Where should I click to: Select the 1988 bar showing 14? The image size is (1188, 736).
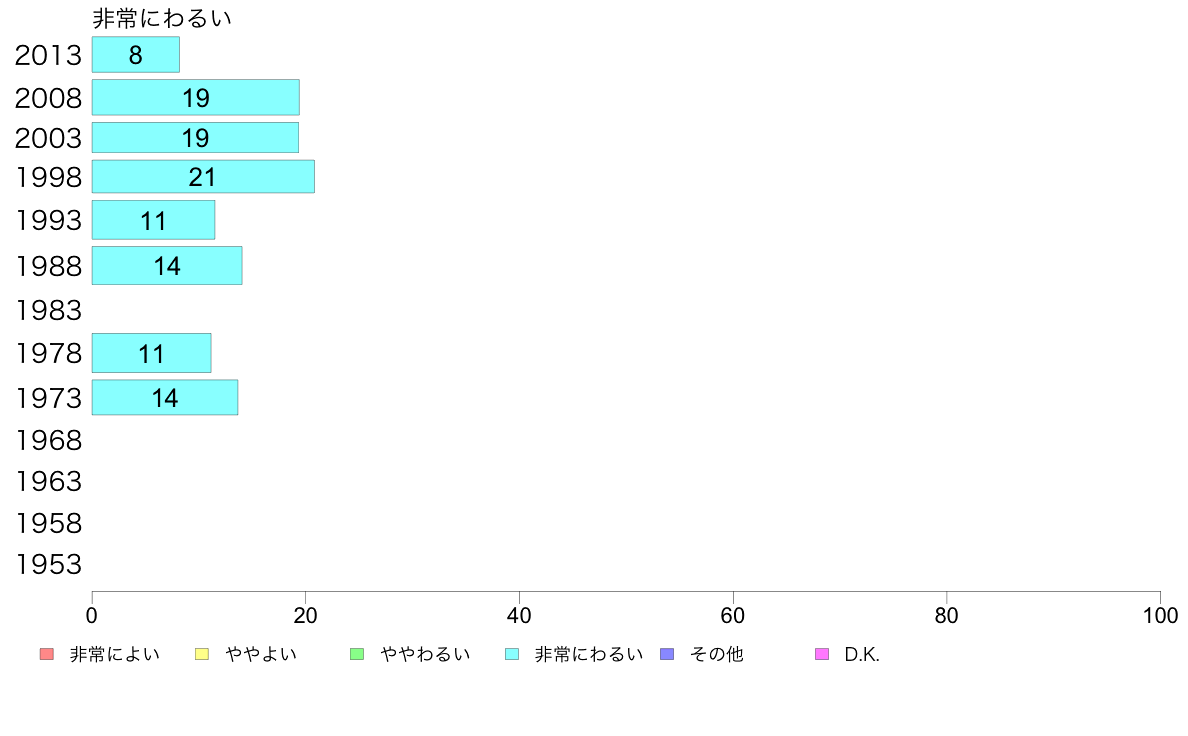[167, 265]
